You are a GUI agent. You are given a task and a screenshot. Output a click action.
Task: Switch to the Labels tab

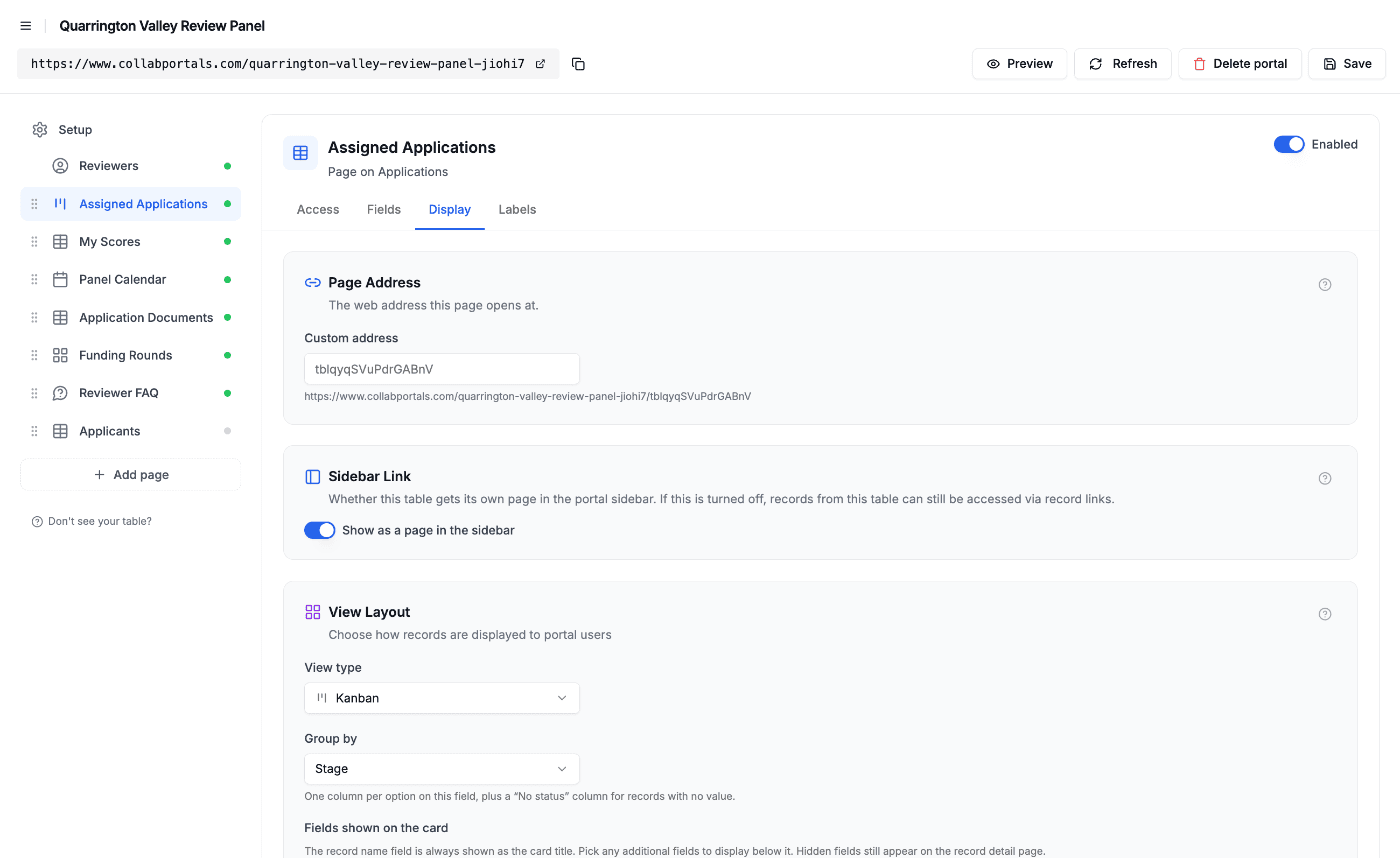coord(517,210)
